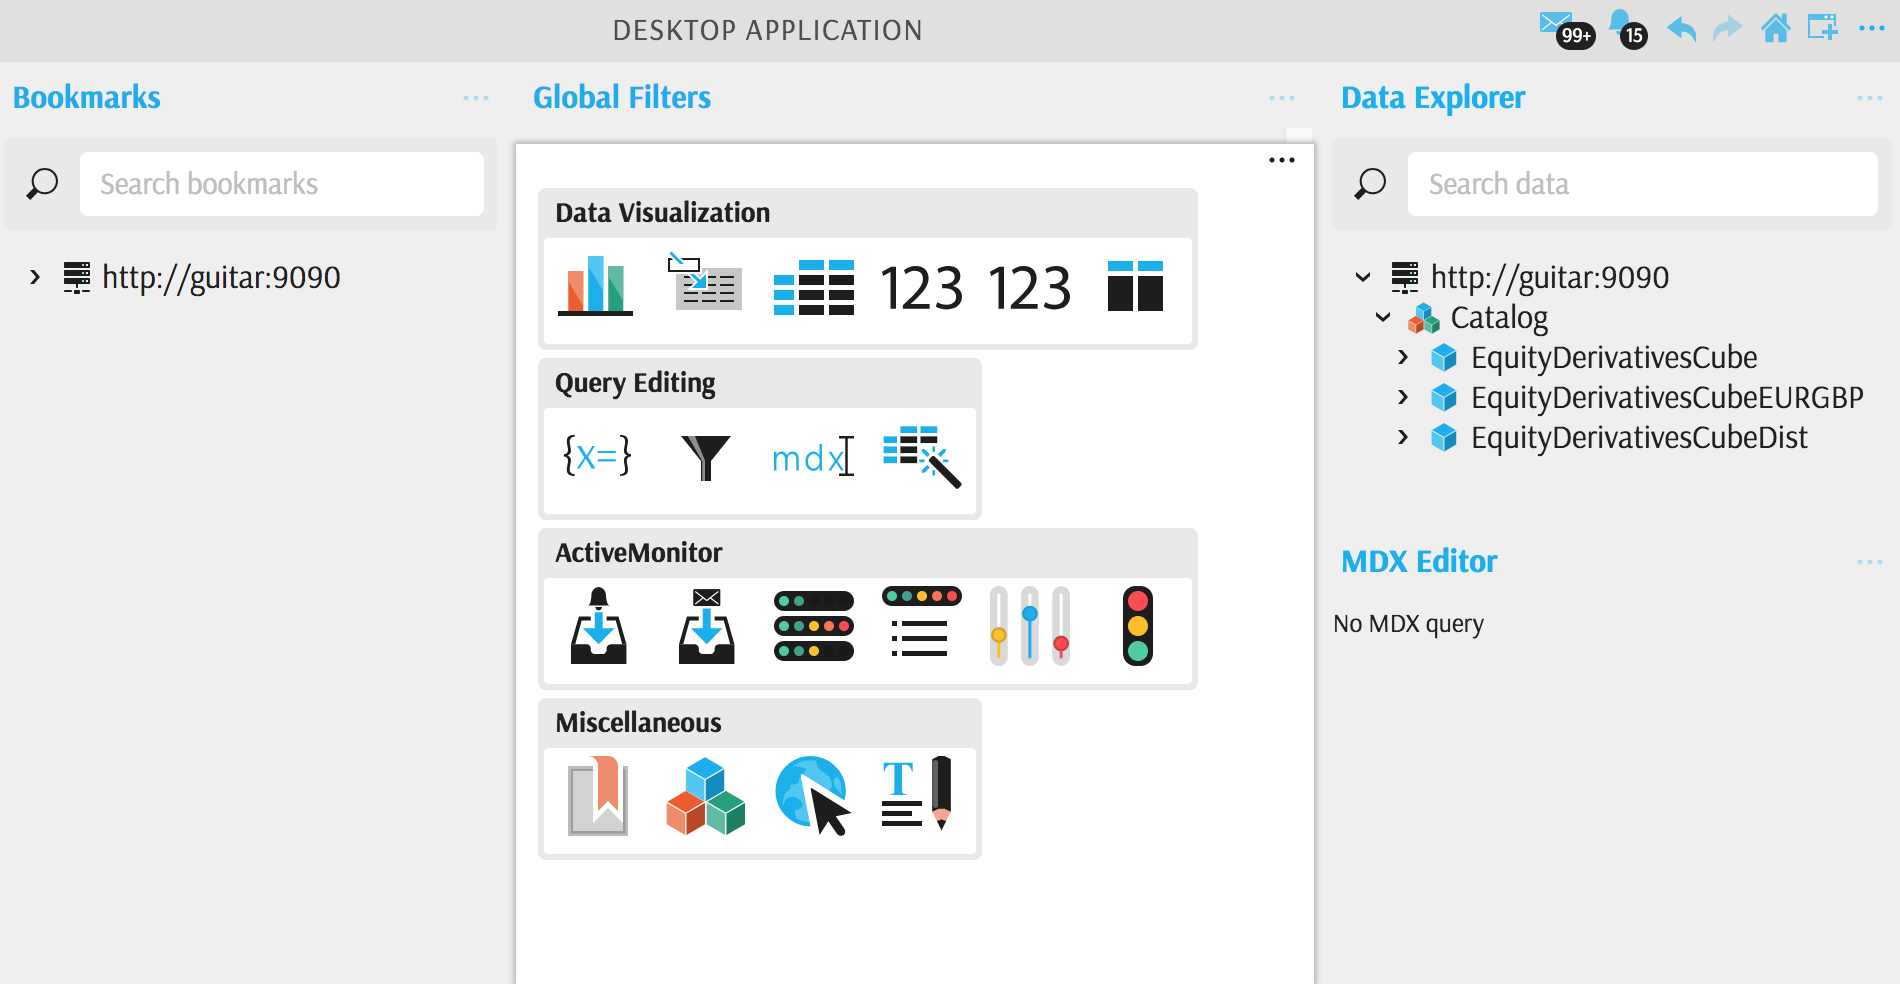Viewport: 1900px width, 984px height.
Task: Expand http://guitar:9090 in Bookmarks tree
Action: coord(35,277)
